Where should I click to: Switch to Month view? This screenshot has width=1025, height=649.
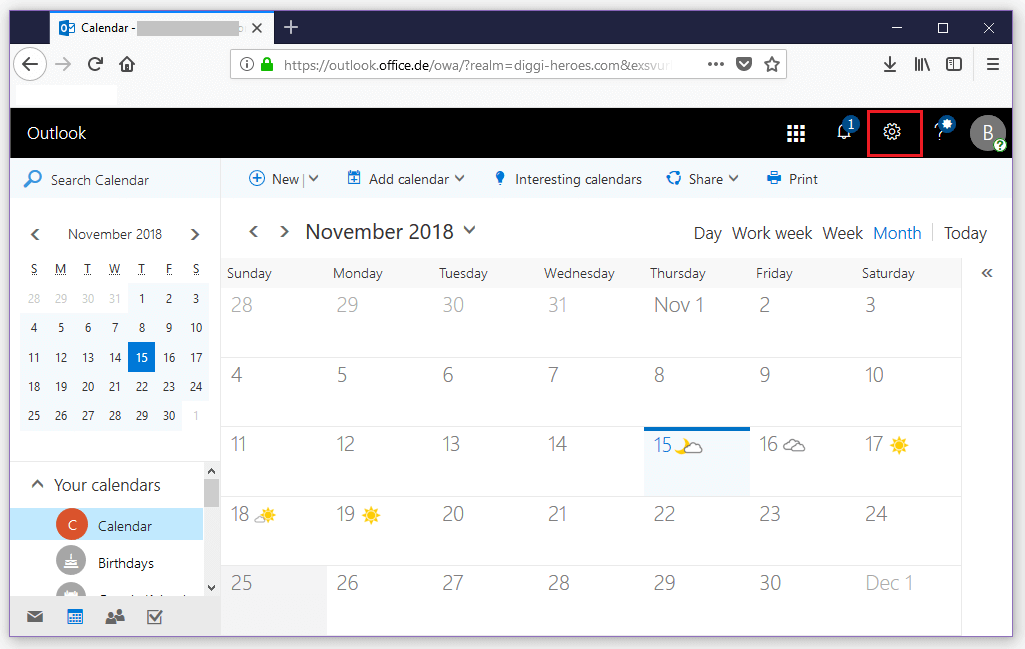tap(897, 233)
